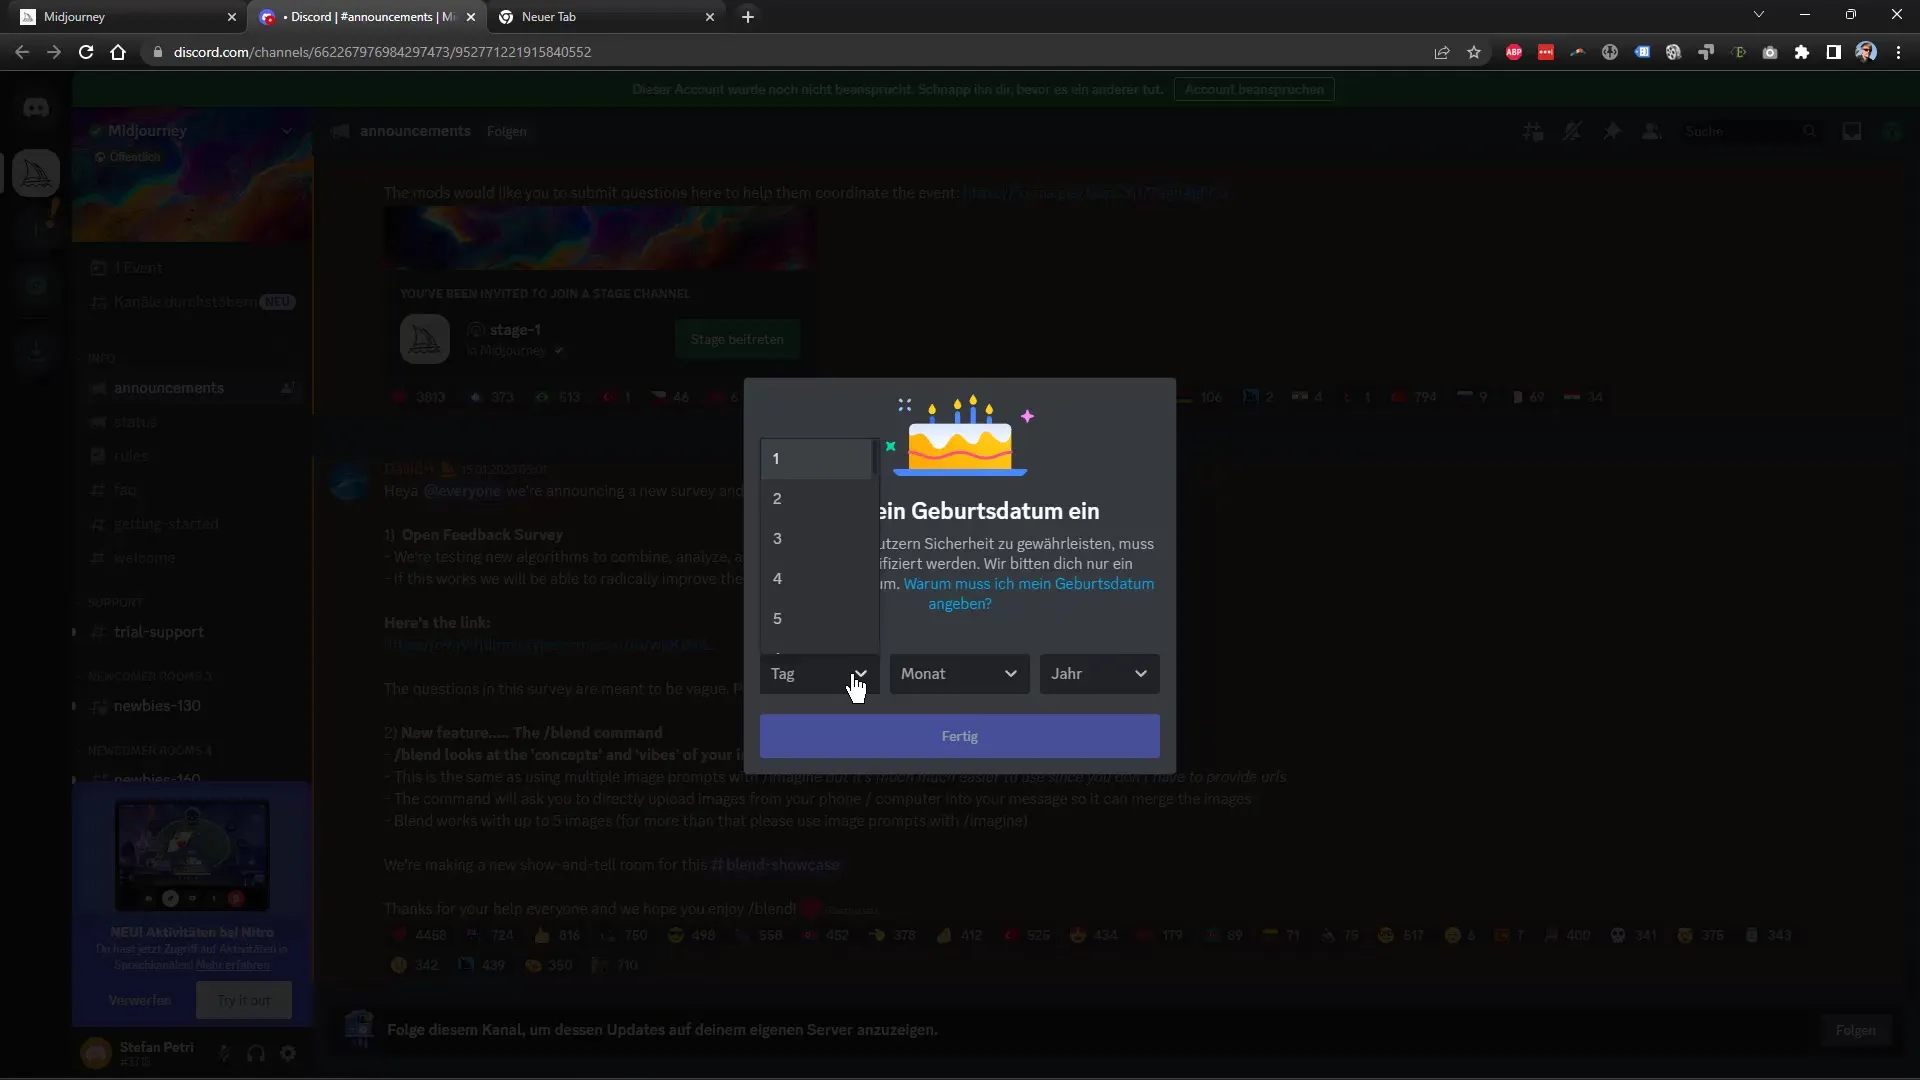Screen dimensions: 1920x1080
Task: Open the 1 Event entry
Action: tap(138, 268)
